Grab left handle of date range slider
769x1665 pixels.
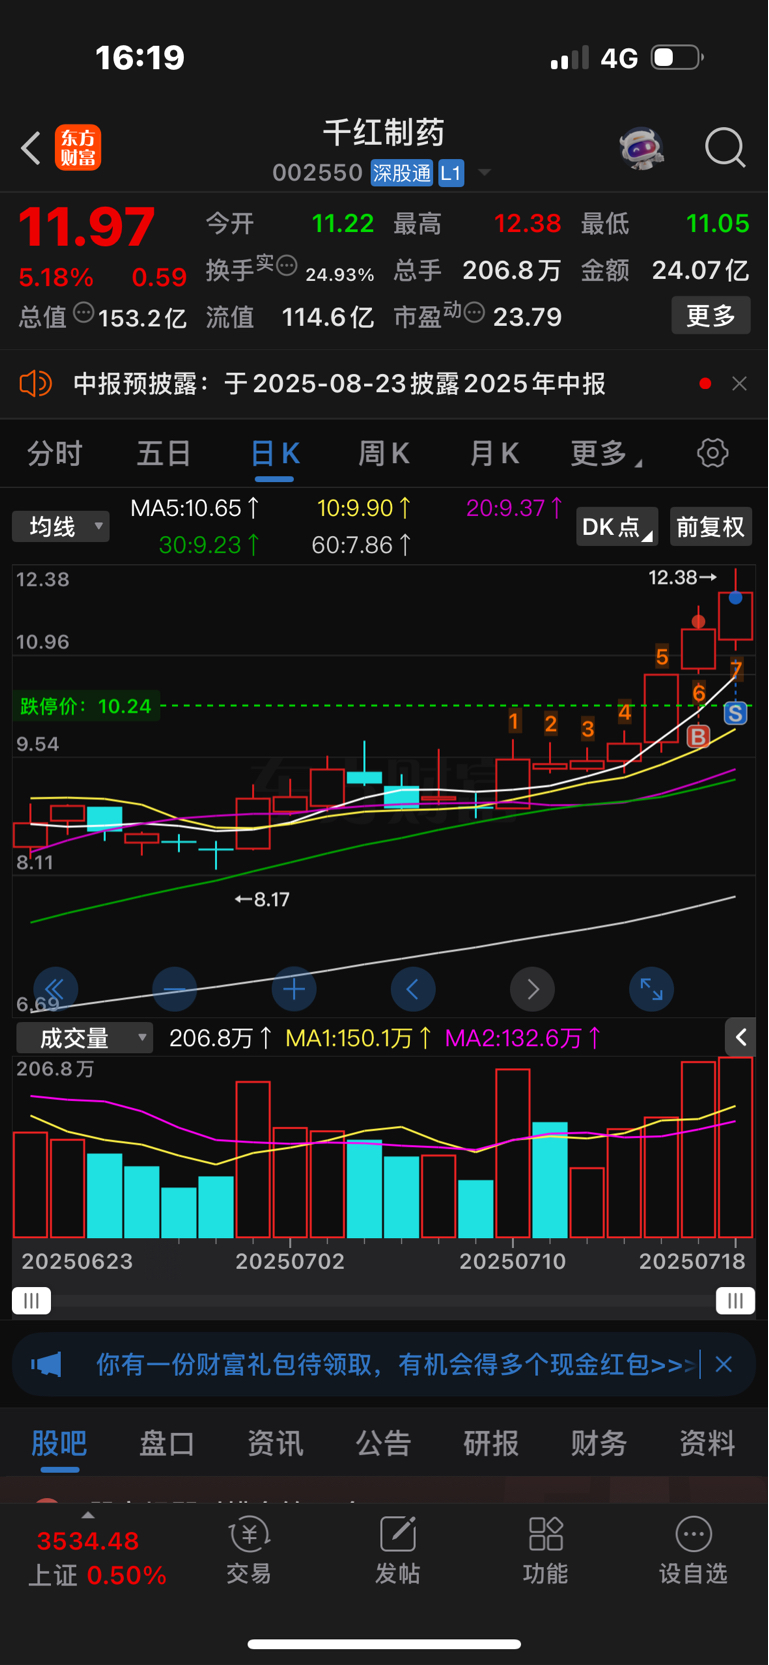pos(31,1301)
